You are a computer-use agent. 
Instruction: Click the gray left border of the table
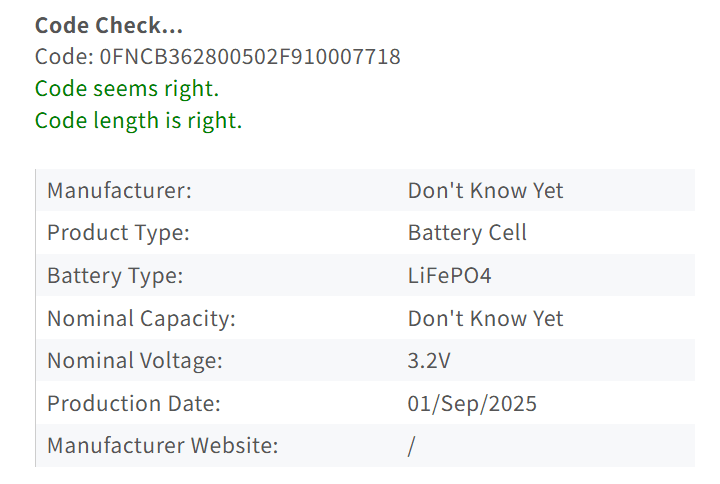pos(36,318)
